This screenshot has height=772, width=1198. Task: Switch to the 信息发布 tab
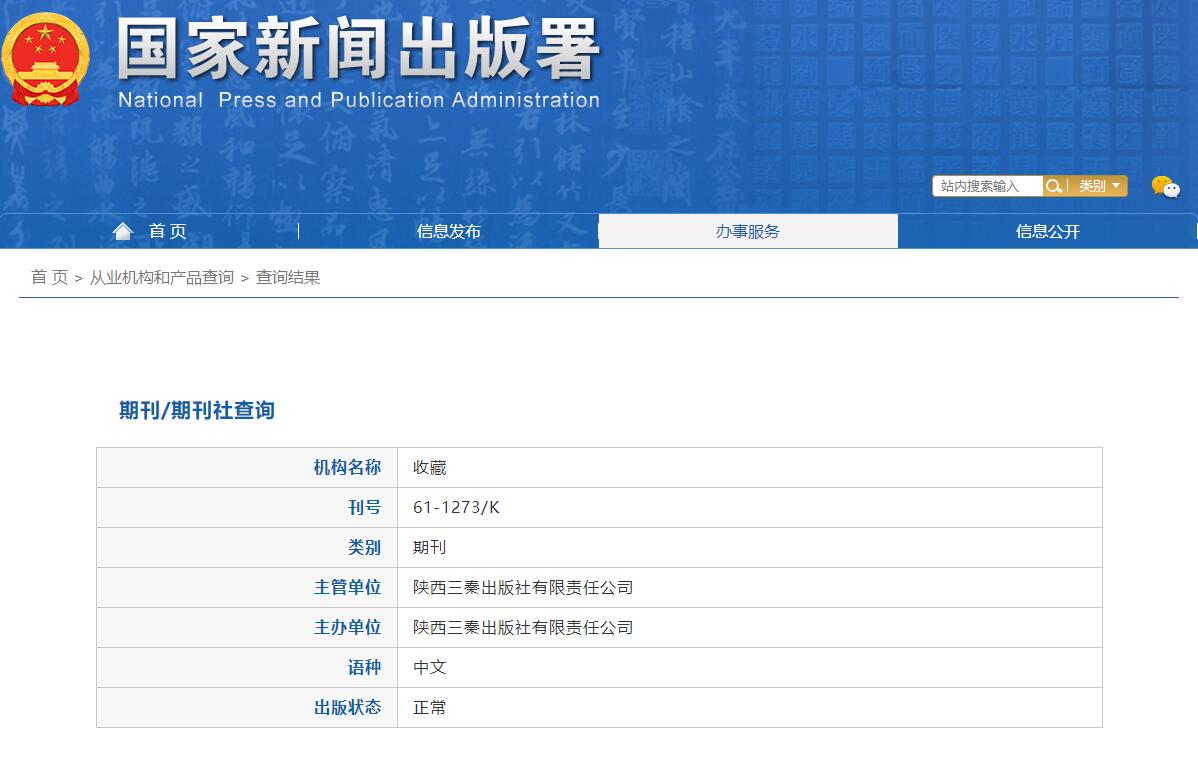(448, 230)
